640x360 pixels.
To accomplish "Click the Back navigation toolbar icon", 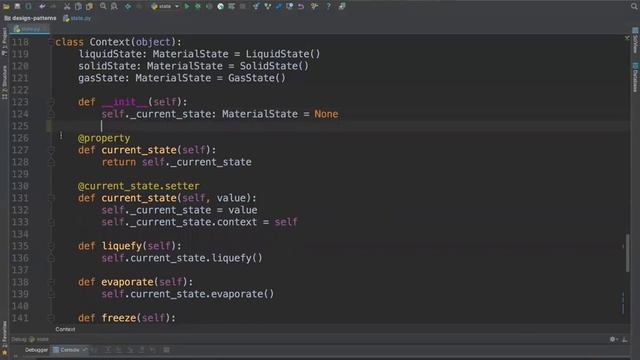I will 128,6.
